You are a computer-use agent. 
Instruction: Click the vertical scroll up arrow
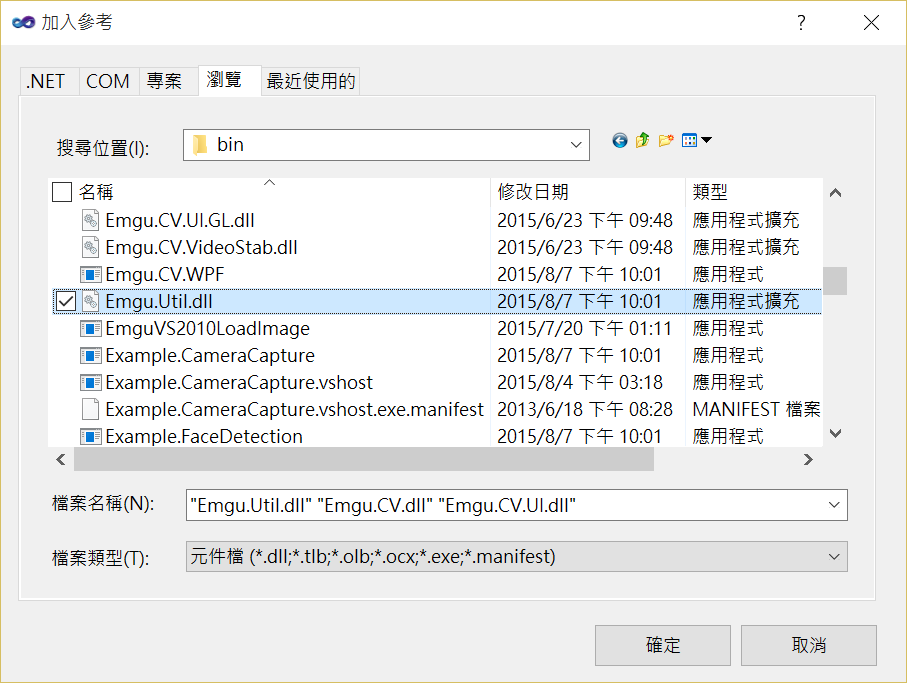coord(835,193)
